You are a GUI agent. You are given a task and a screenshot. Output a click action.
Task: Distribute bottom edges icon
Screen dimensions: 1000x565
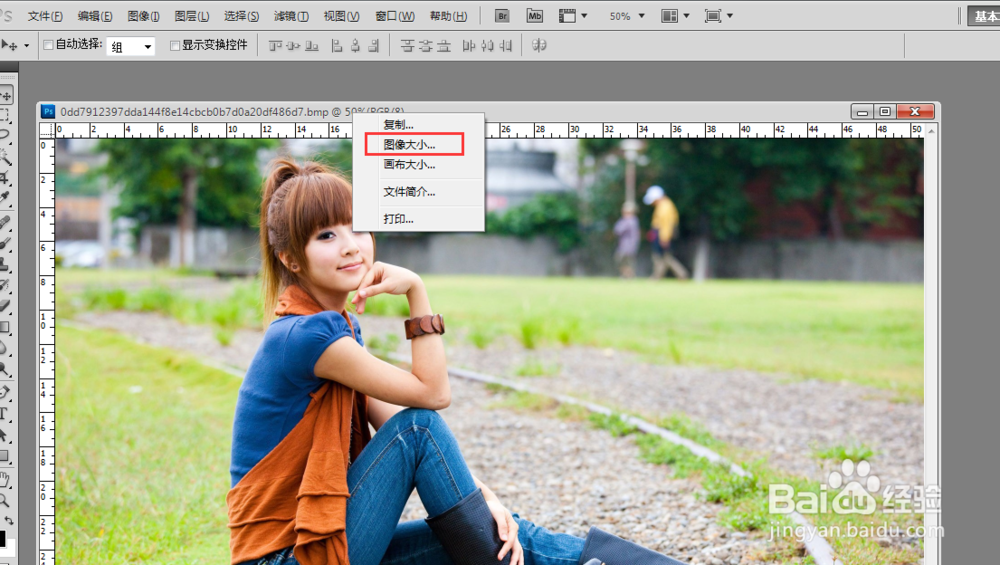pos(444,46)
